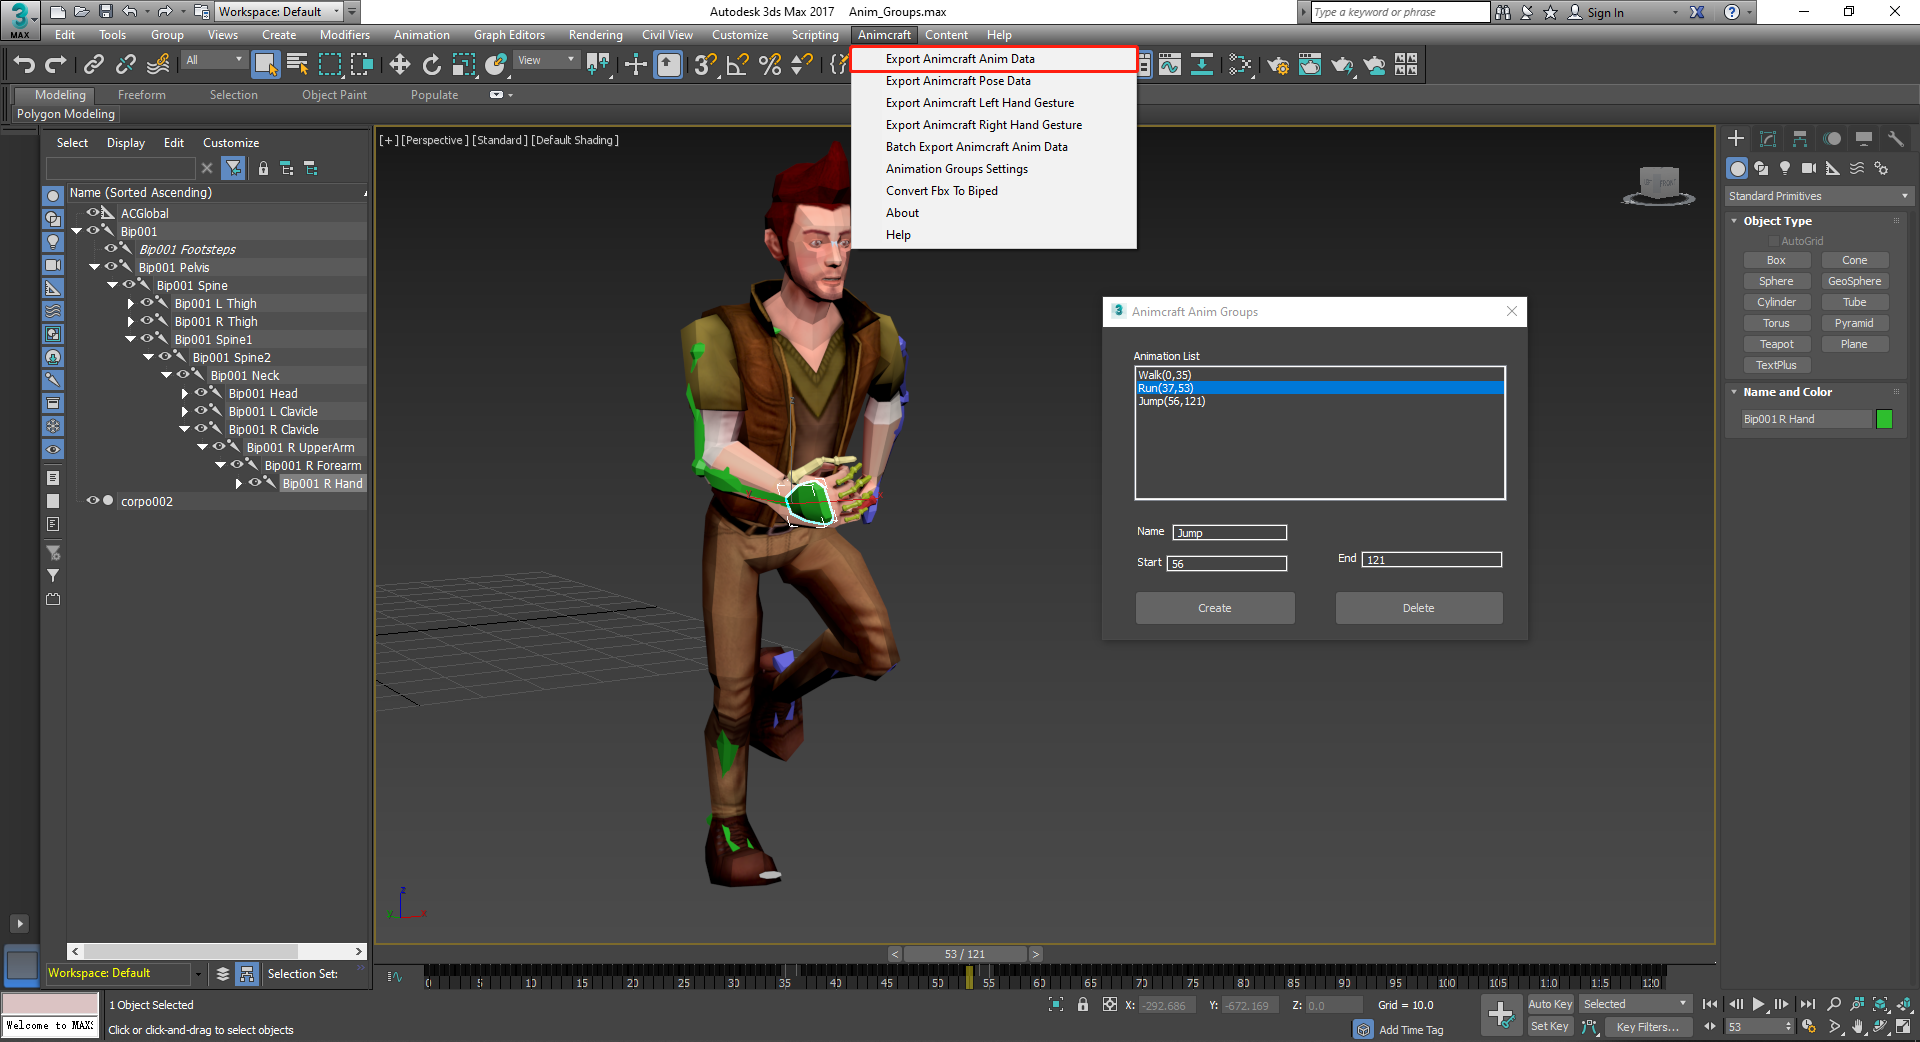This screenshot has width=1920, height=1042.
Task: Choose Export Animcraft Pose Data menu item
Action: click(x=958, y=81)
